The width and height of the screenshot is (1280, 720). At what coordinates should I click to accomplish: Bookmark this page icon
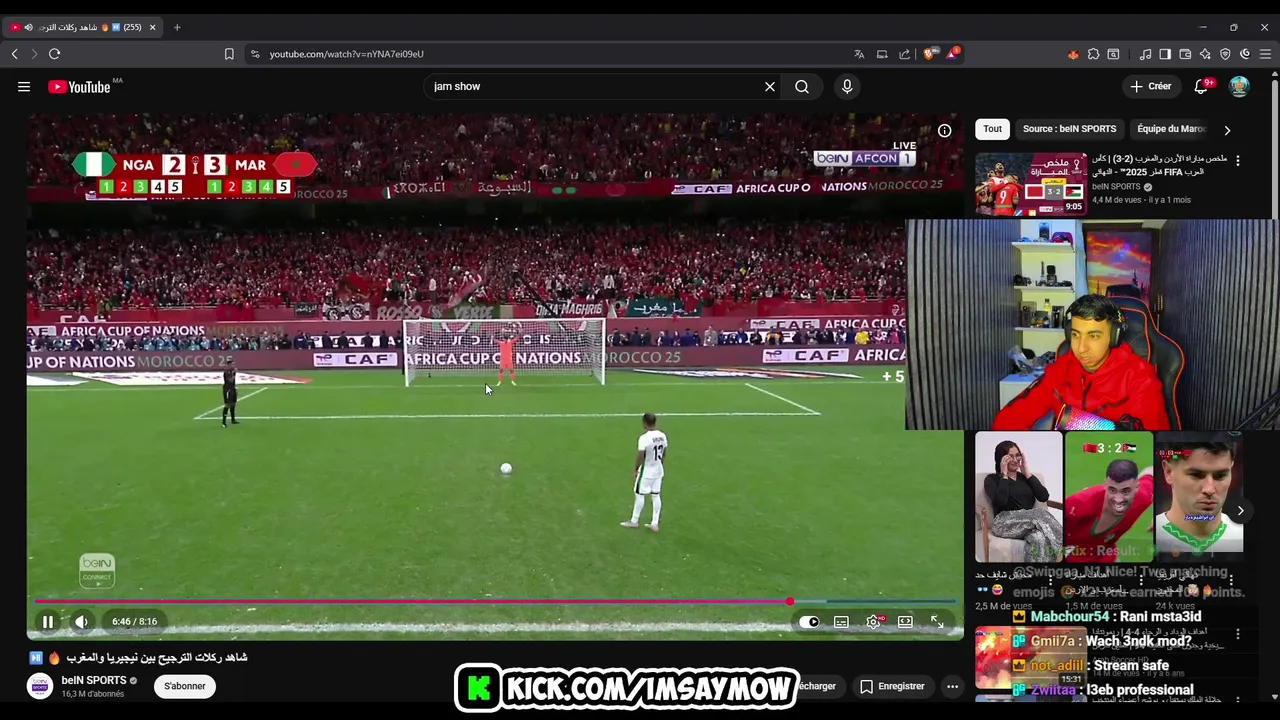[229, 54]
